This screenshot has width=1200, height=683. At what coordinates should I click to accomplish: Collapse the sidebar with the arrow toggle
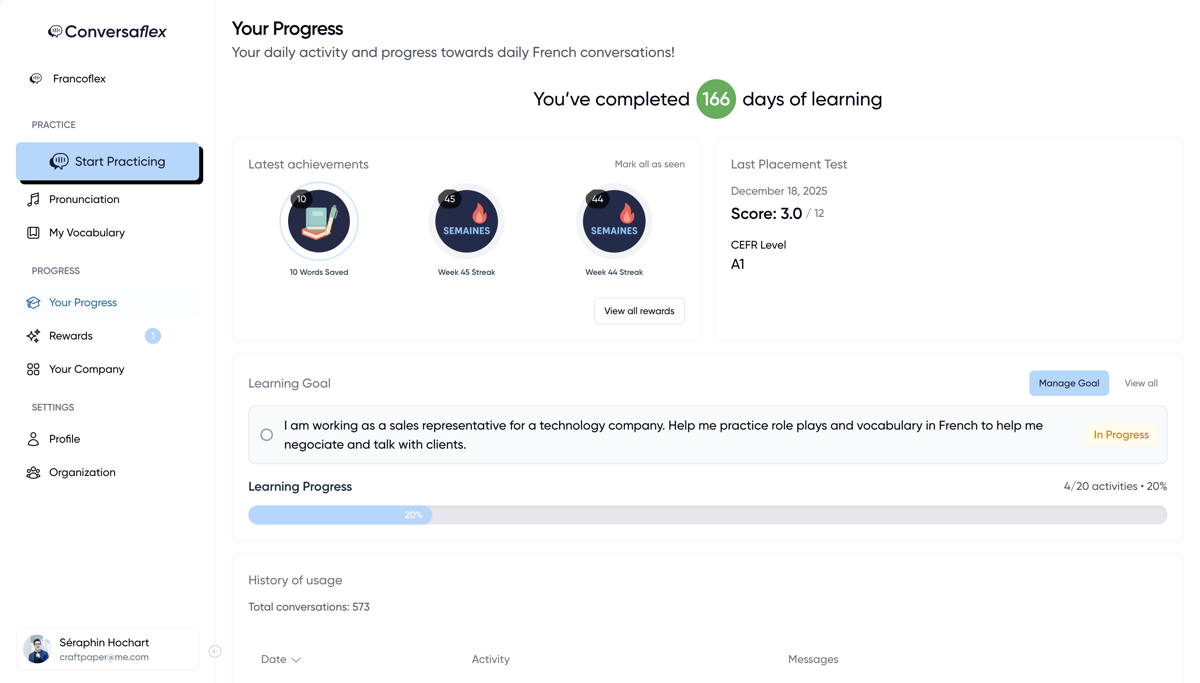click(215, 652)
